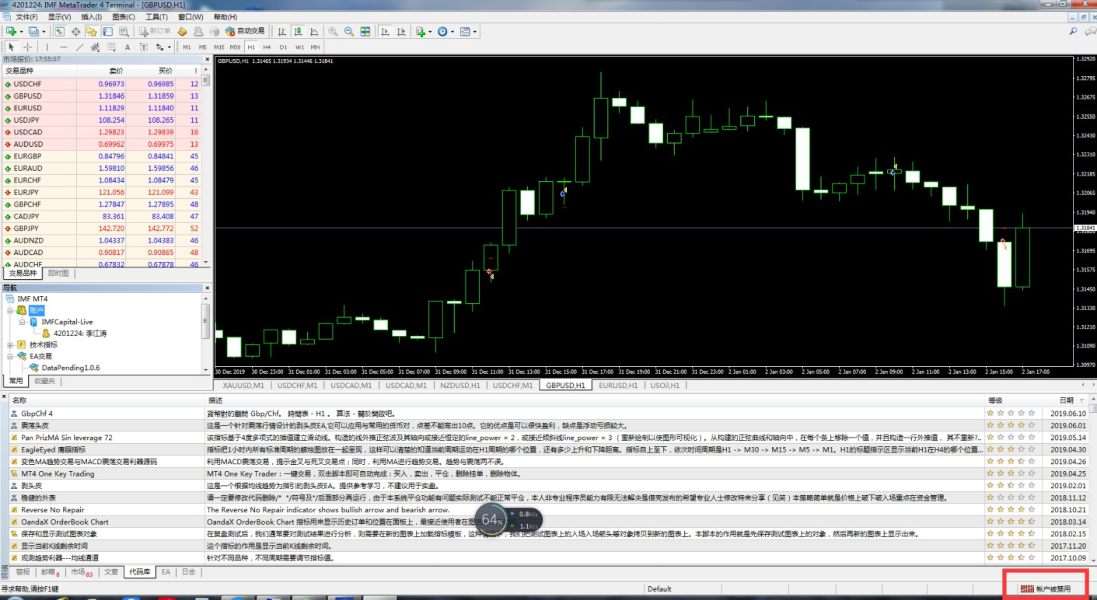Viewport: 1097px width, 600px height.
Task: Open the new chart dropdown arrow
Action: 21,31
